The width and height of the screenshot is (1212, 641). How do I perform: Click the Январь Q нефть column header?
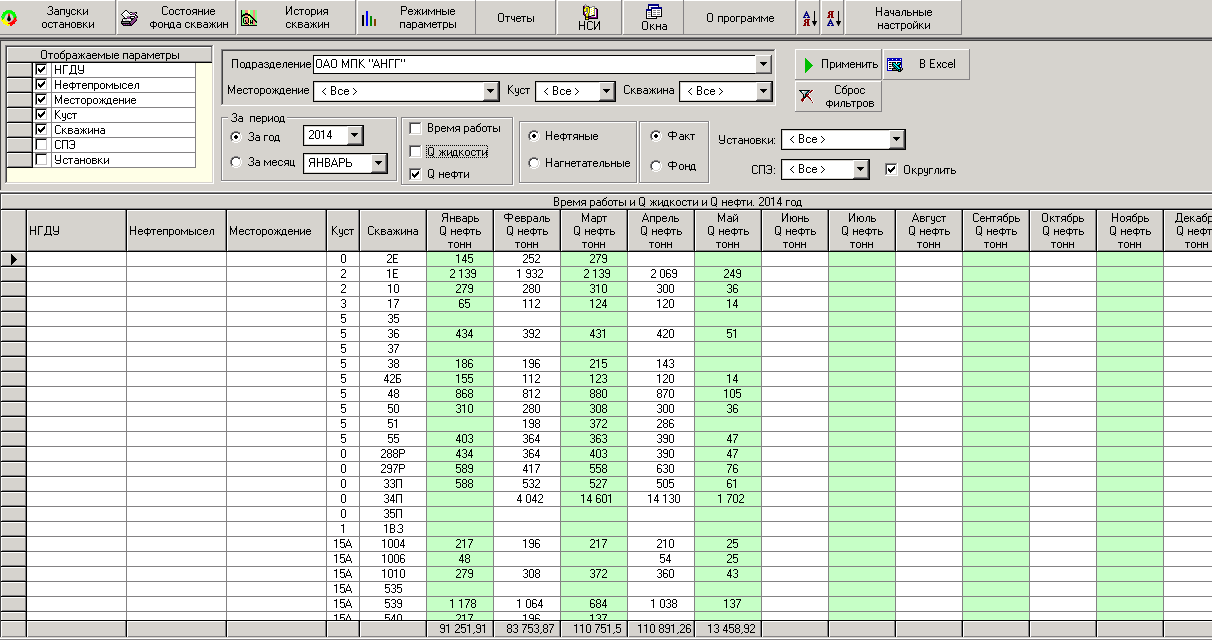click(x=459, y=231)
